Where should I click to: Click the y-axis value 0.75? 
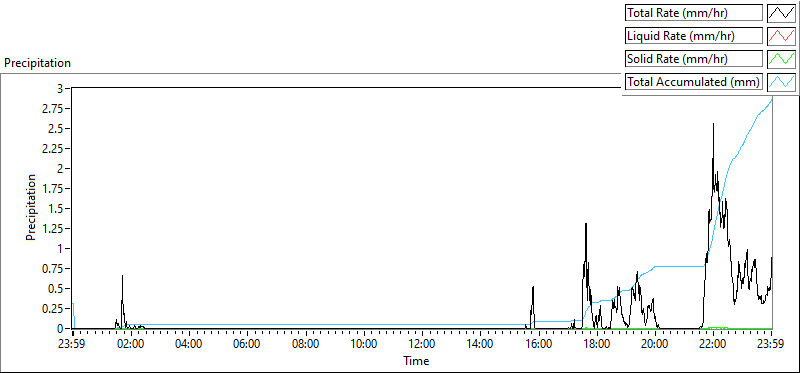click(x=52, y=268)
